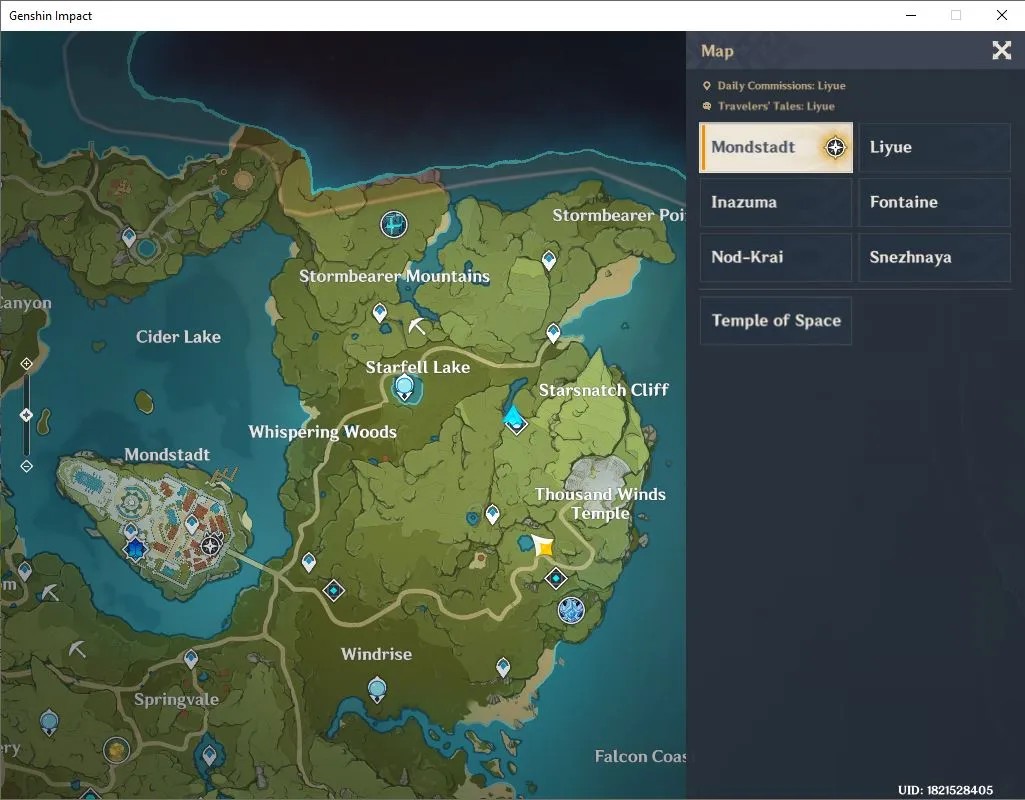Open the Temple of Space map

click(x=776, y=320)
